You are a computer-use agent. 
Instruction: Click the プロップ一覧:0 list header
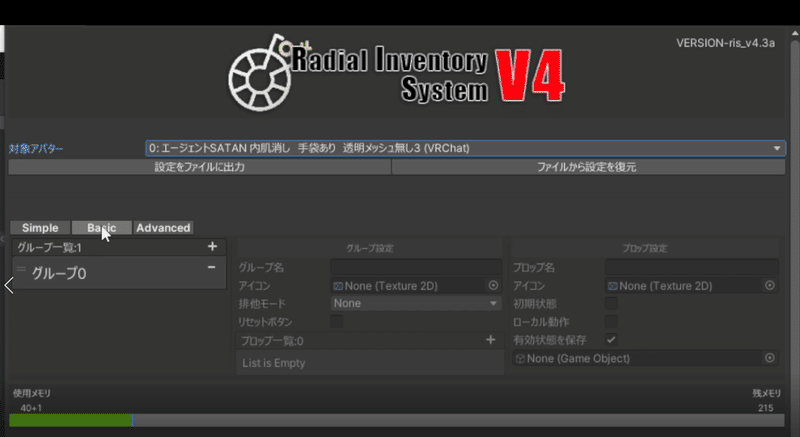[370, 341]
